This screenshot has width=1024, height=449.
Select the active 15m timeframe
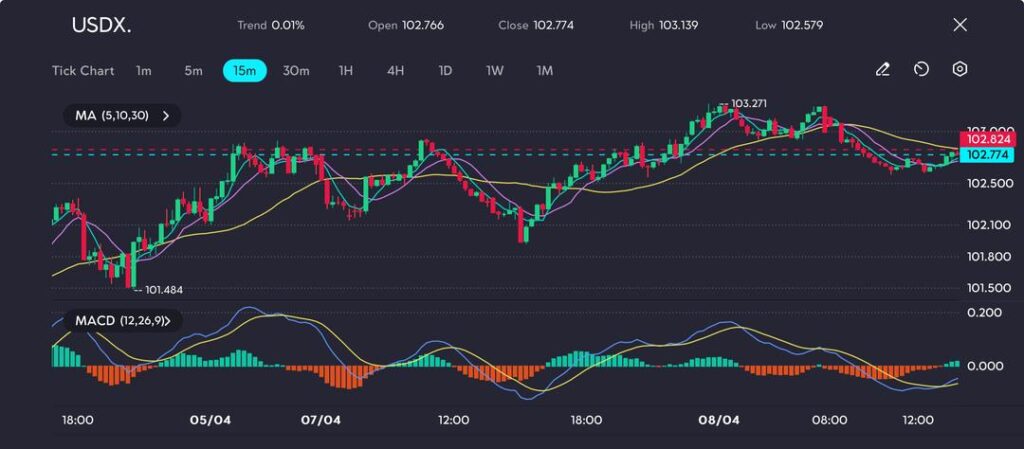coord(244,71)
